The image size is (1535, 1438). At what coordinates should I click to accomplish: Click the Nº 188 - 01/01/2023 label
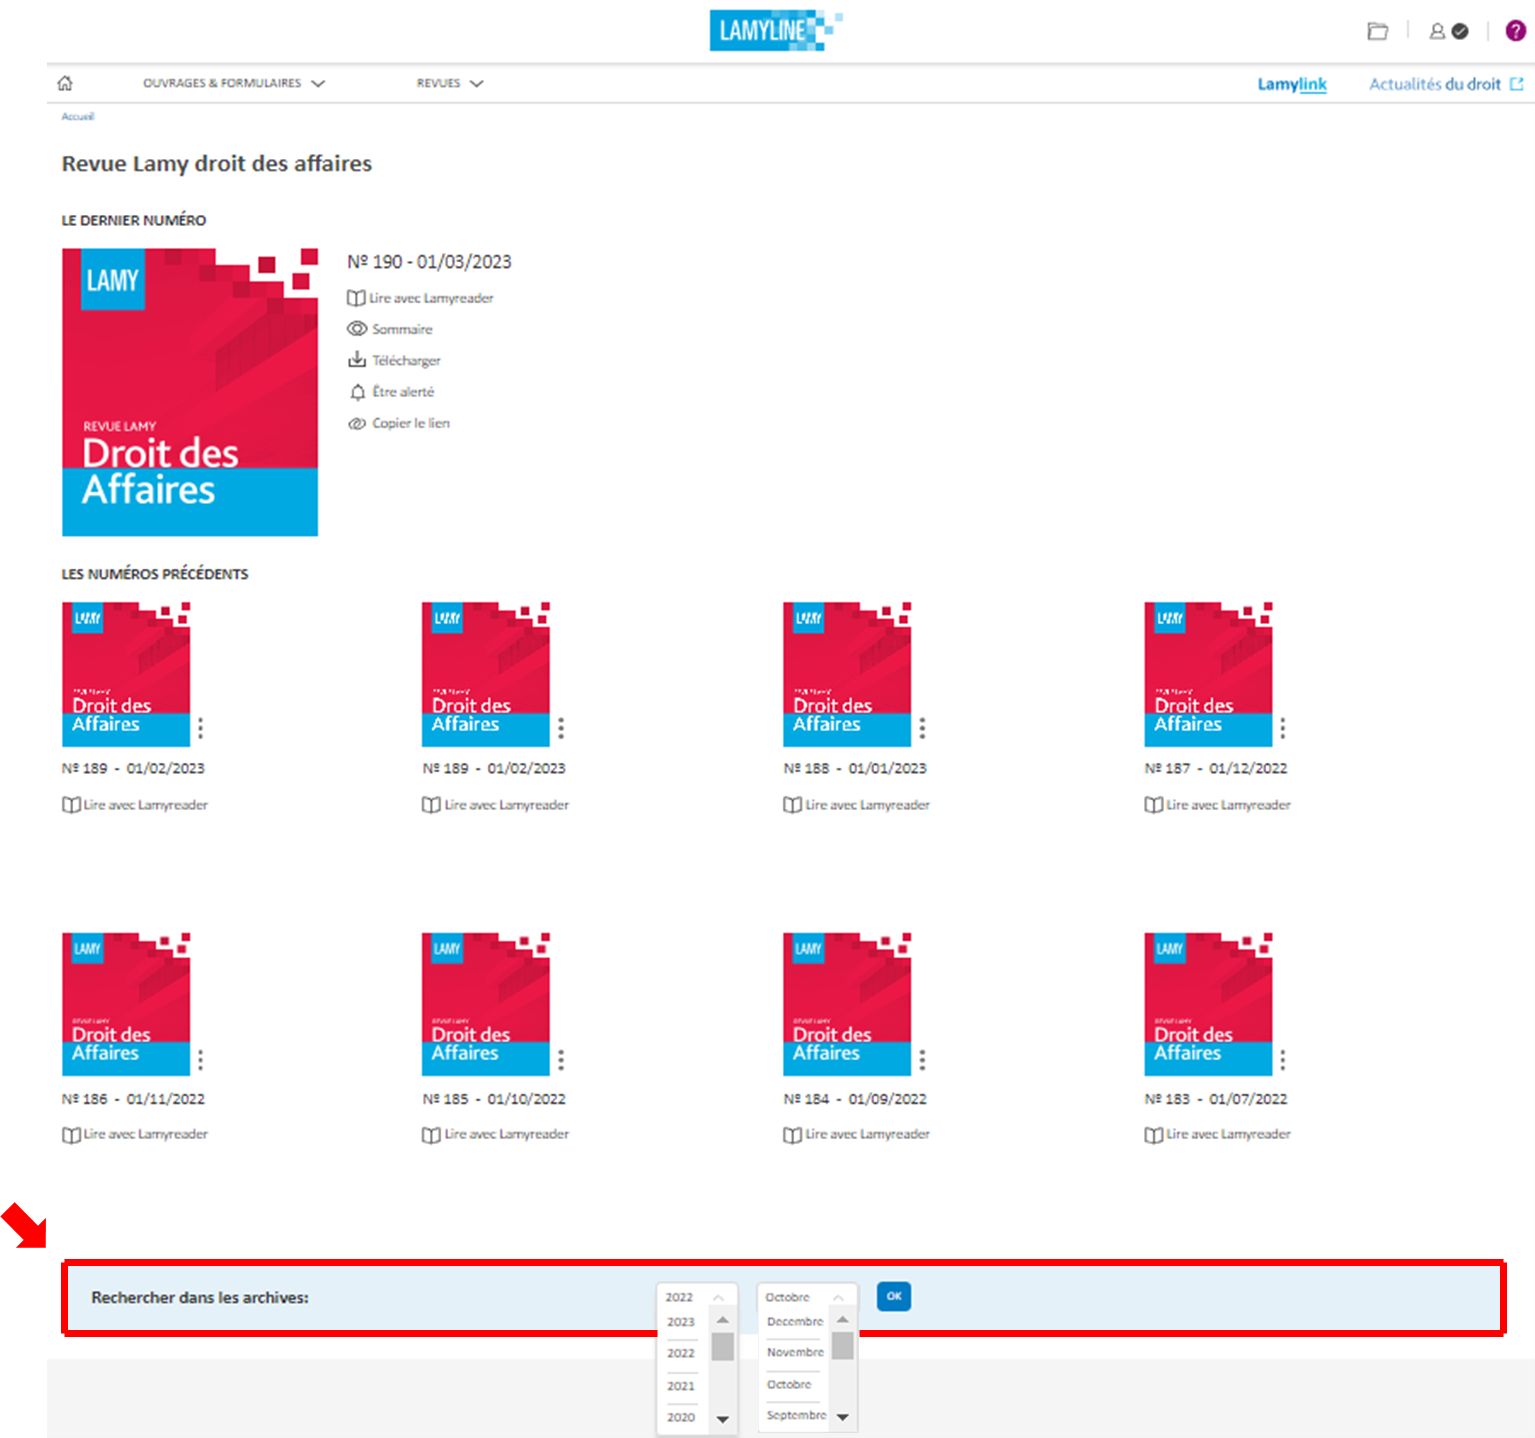(x=855, y=768)
